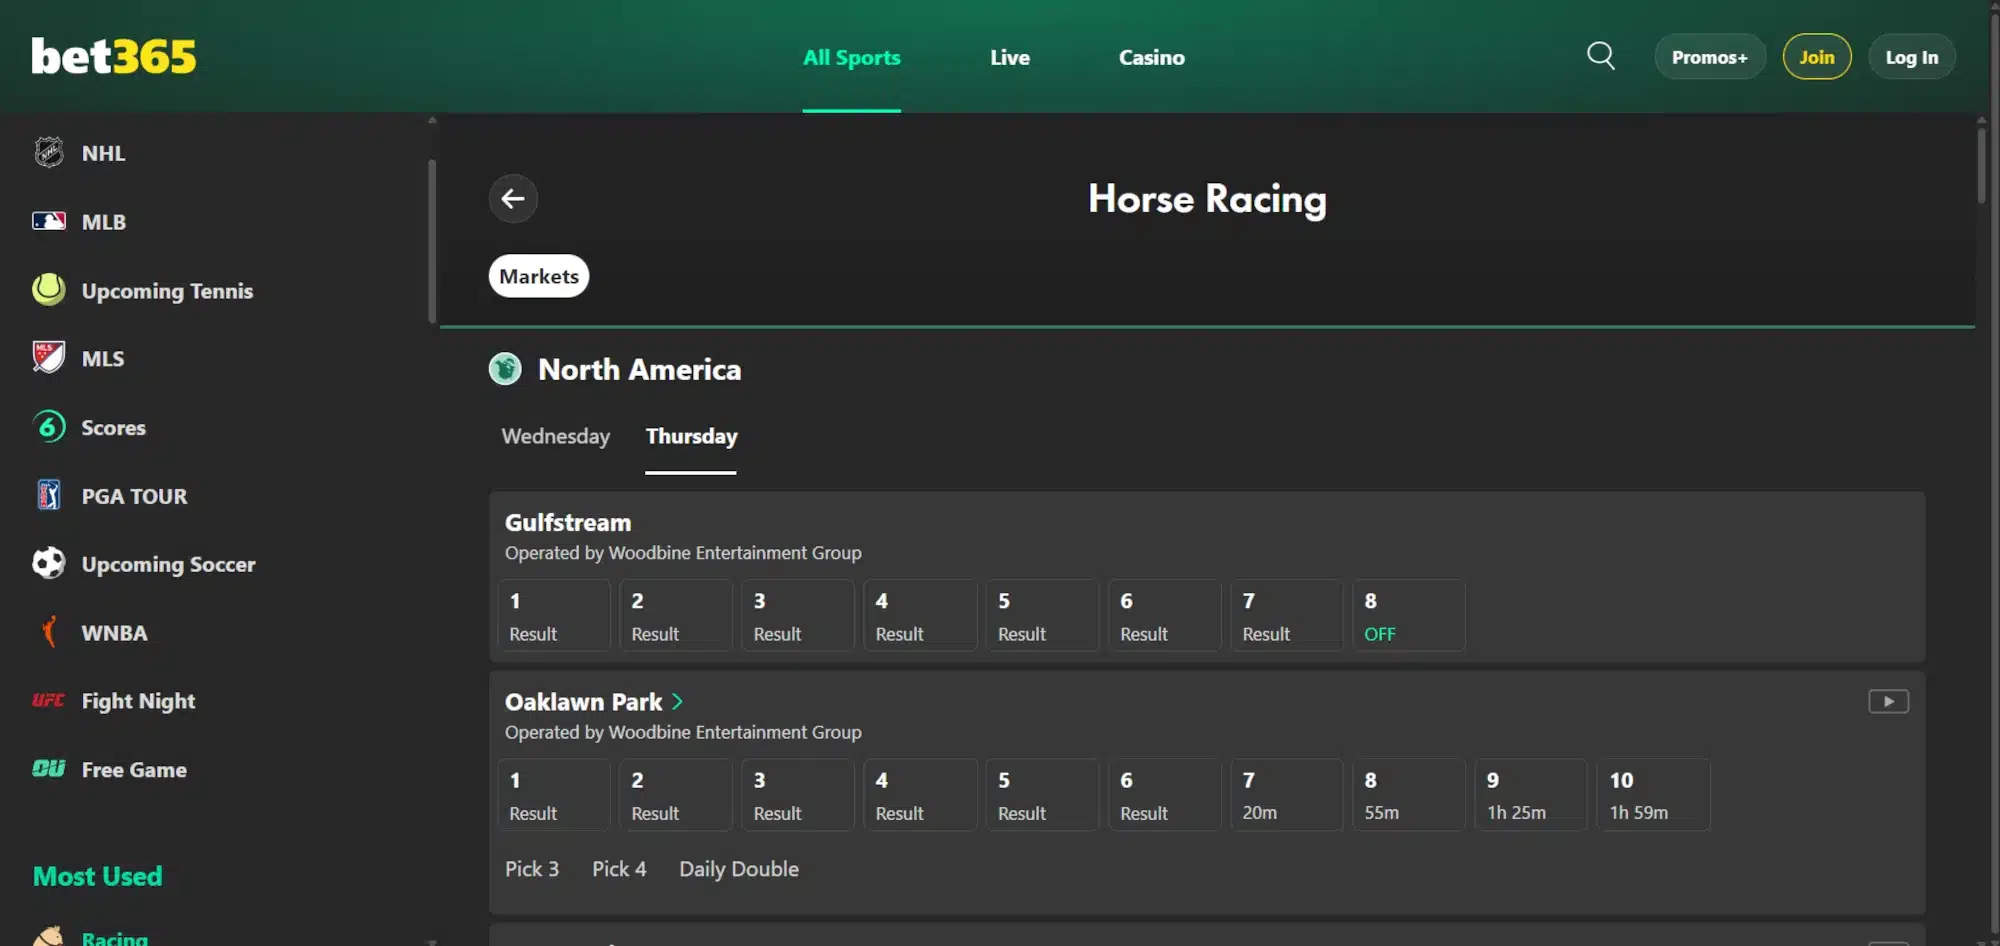View Oaklawn Park race 2 result
Image resolution: width=2000 pixels, height=946 pixels.
click(x=676, y=795)
